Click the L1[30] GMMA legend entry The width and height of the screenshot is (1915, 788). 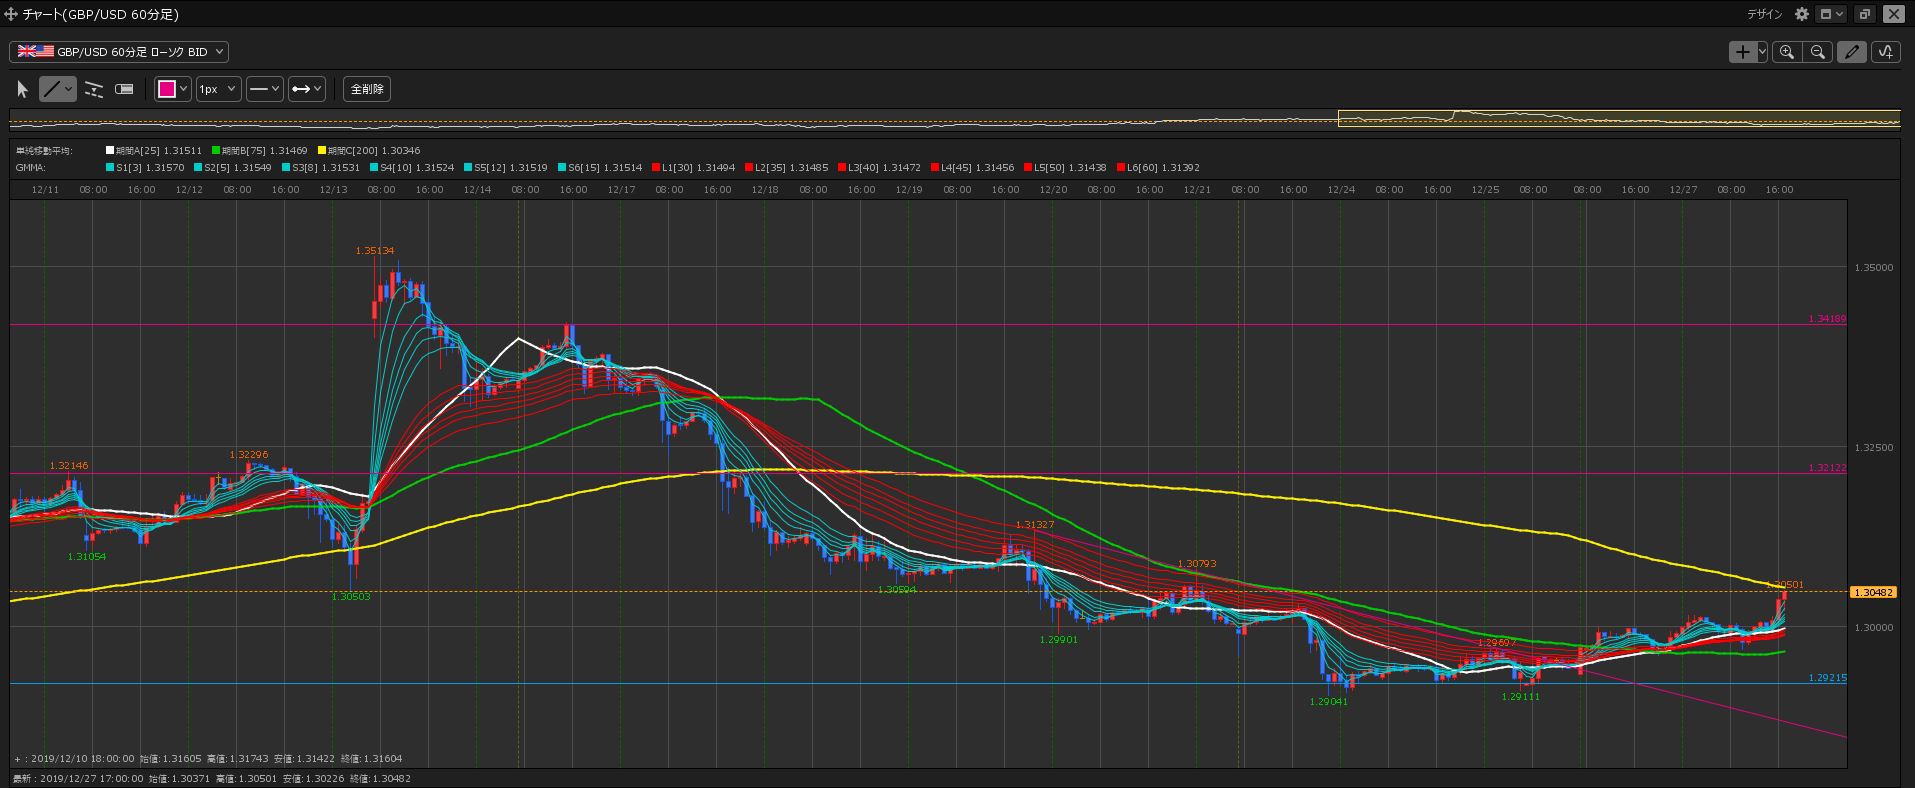(693, 168)
